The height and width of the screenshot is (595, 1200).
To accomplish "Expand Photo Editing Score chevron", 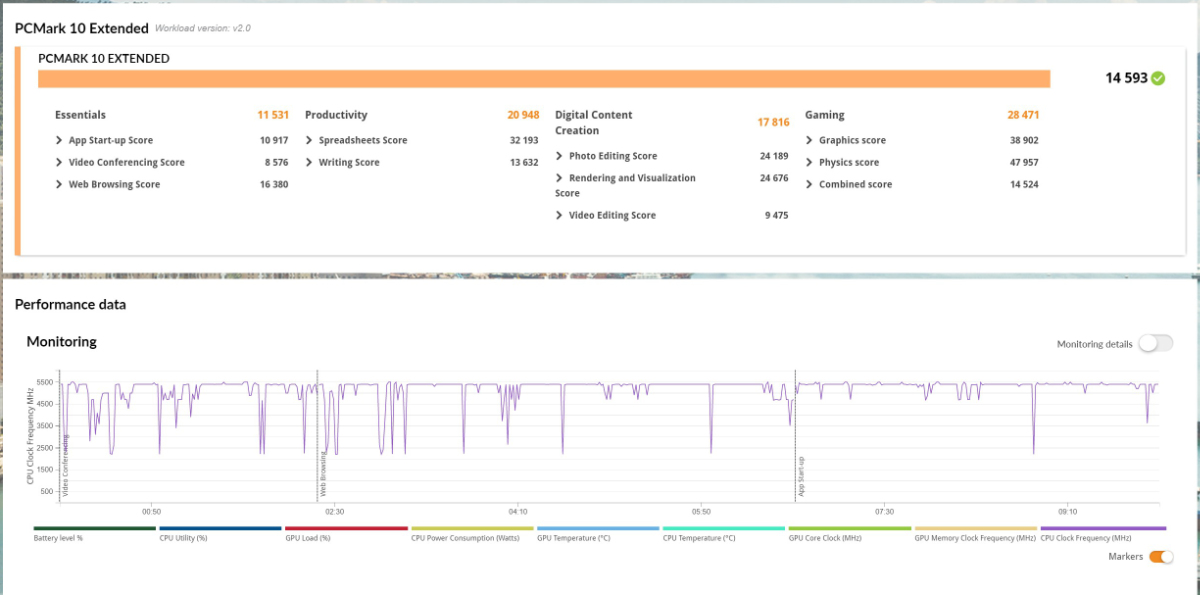I will click(559, 156).
